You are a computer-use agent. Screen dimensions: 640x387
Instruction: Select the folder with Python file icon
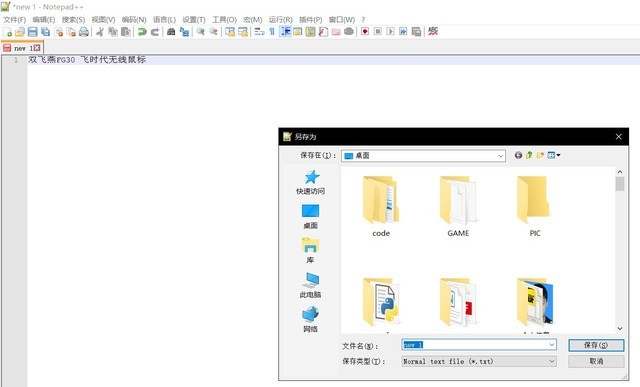click(381, 303)
